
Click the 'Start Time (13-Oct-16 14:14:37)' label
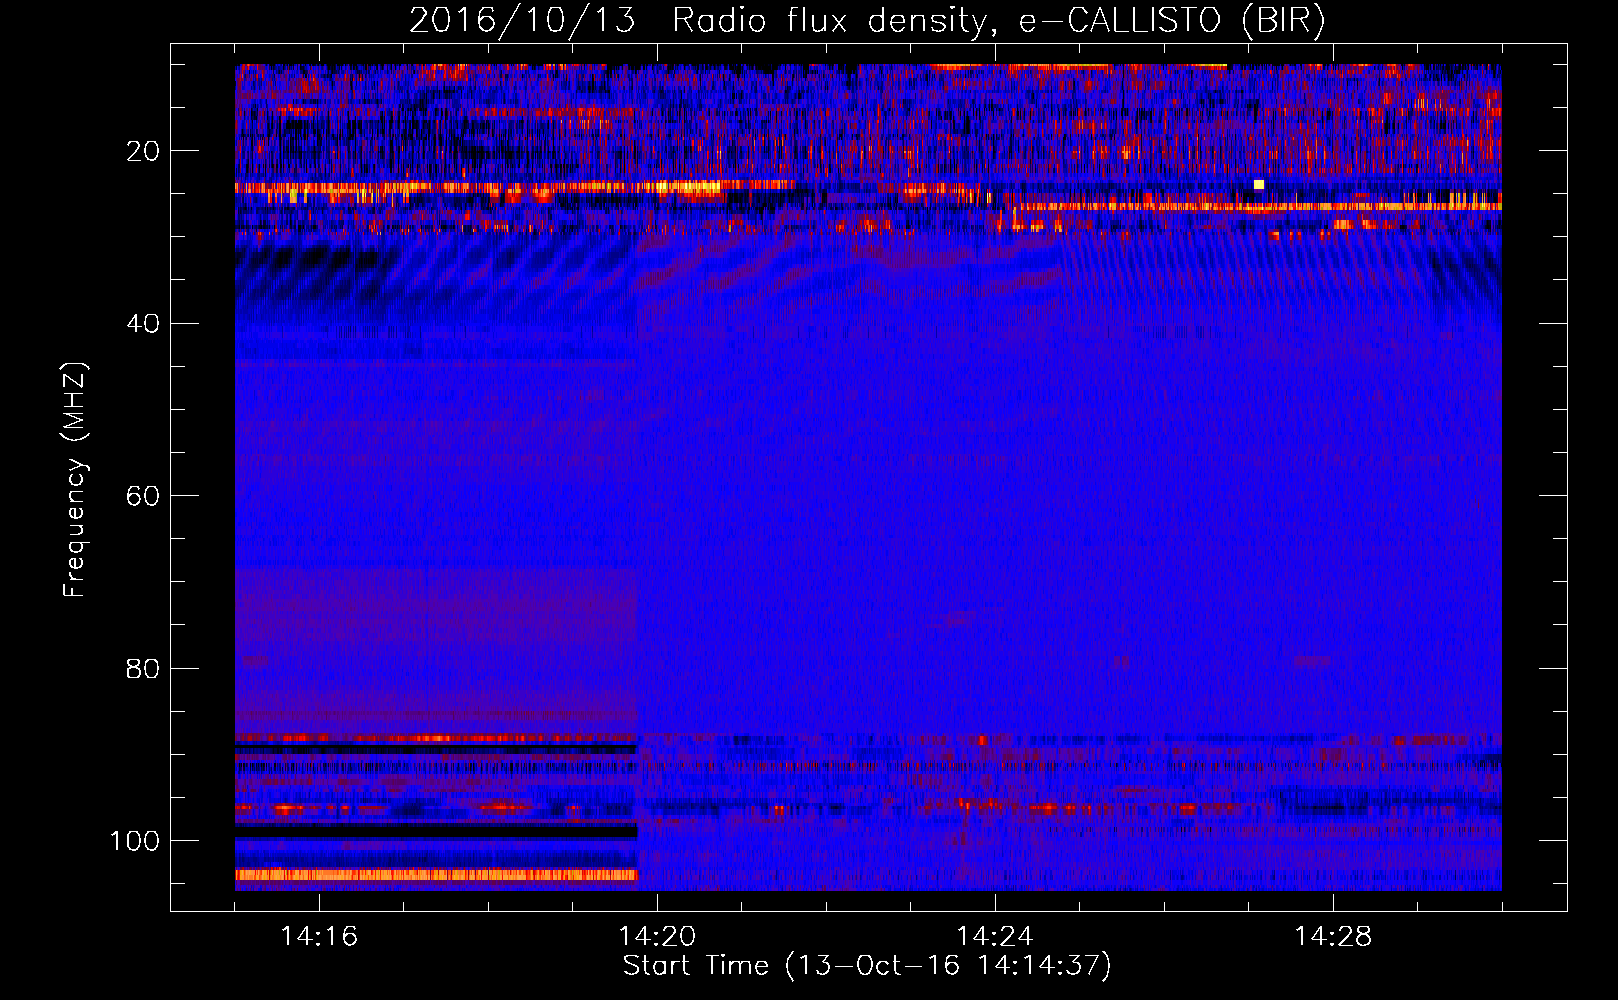[867, 966]
